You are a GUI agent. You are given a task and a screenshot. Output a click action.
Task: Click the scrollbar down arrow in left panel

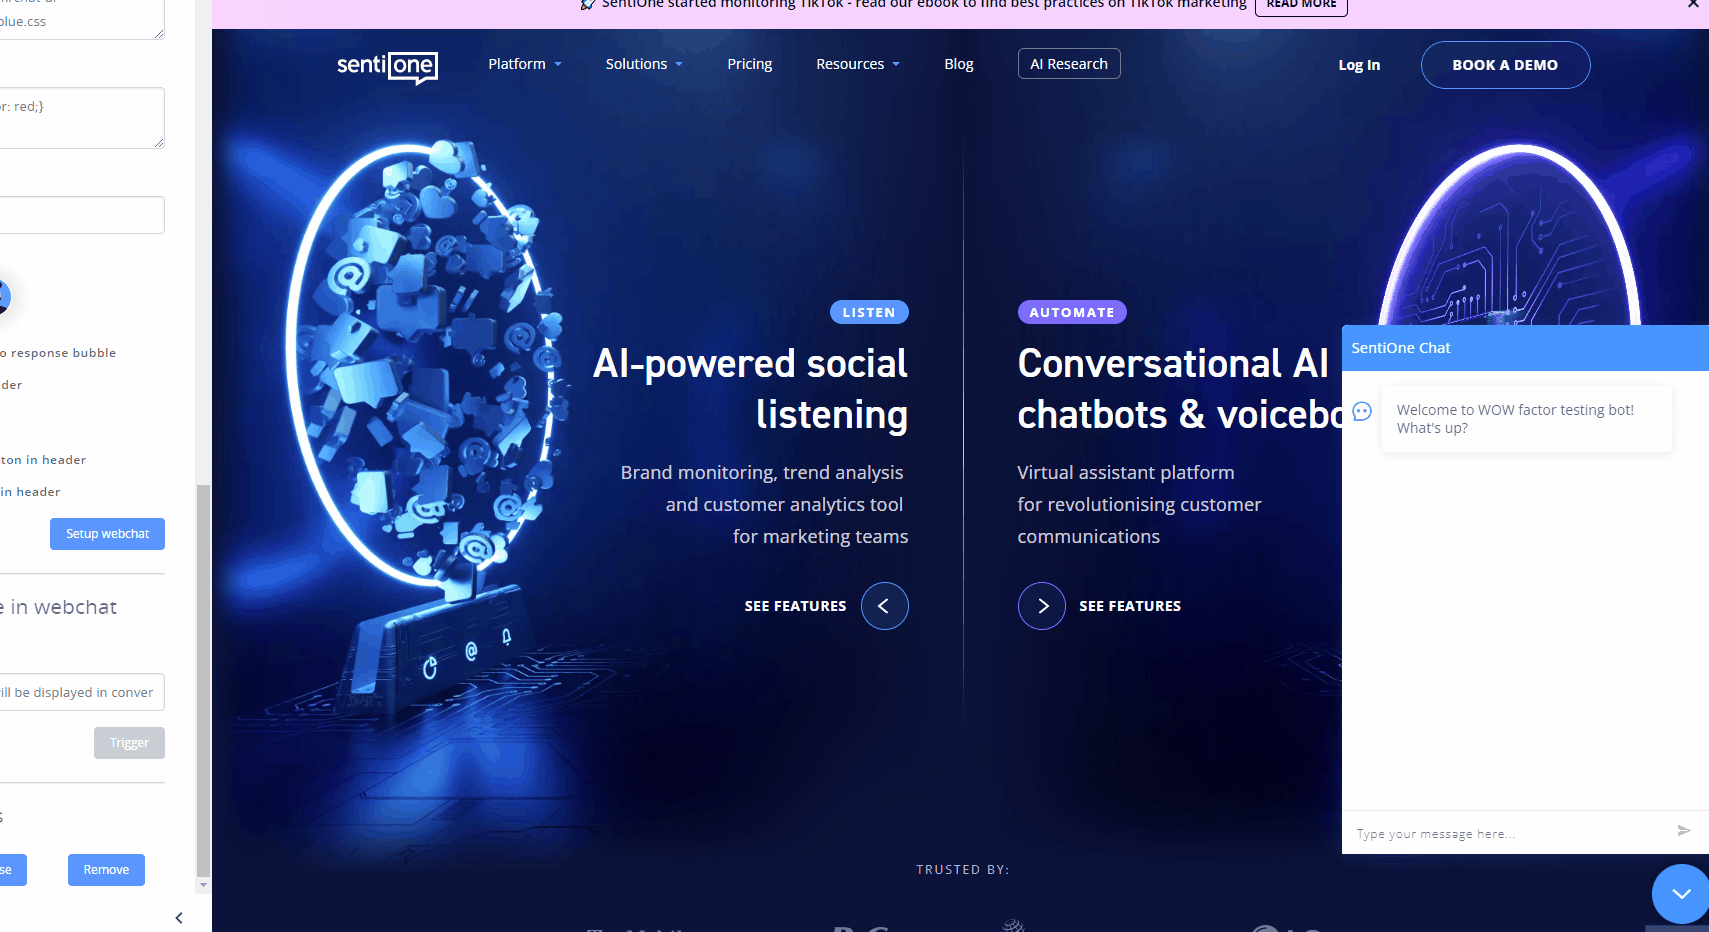coord(203,885)
